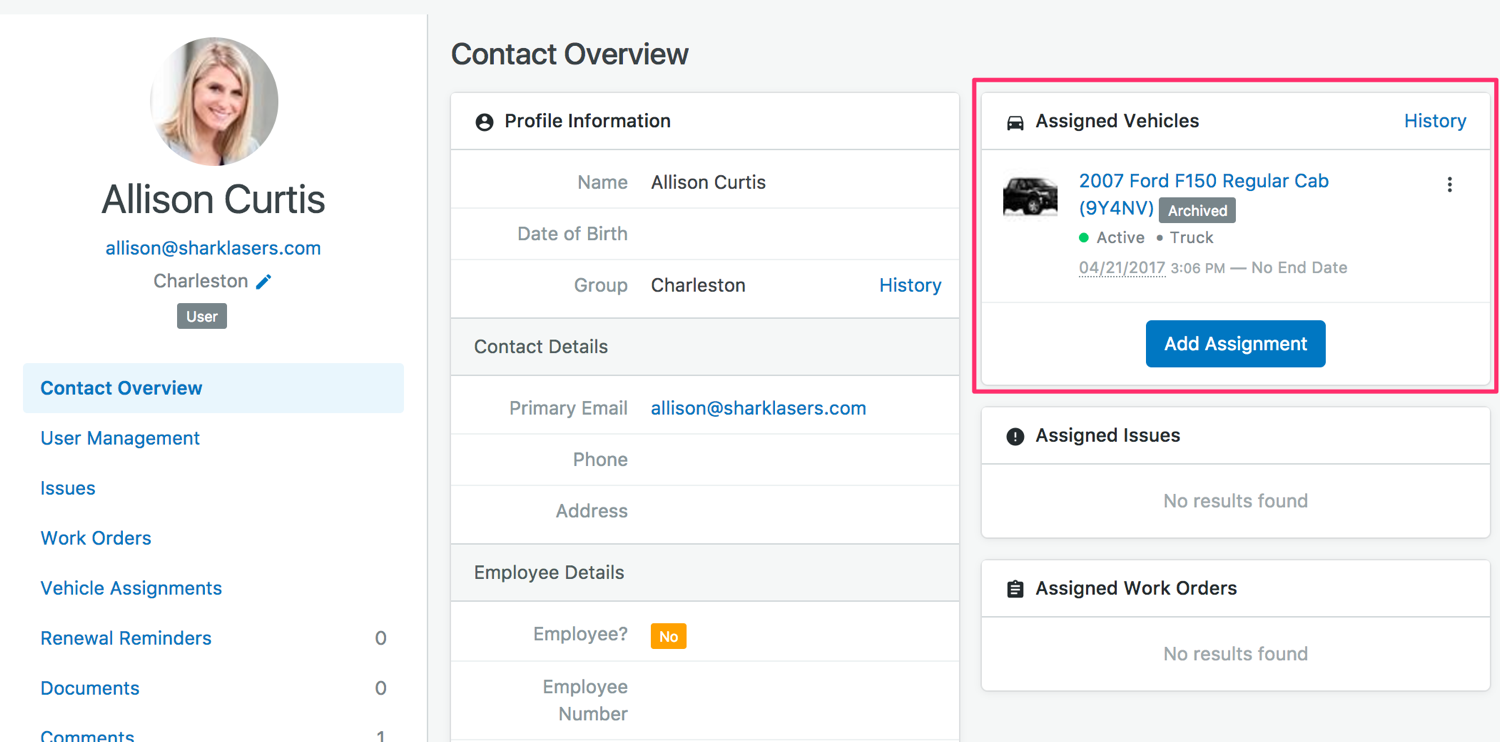Open the 2007 Ford F150 Regular Cab link

(1203, 181)
